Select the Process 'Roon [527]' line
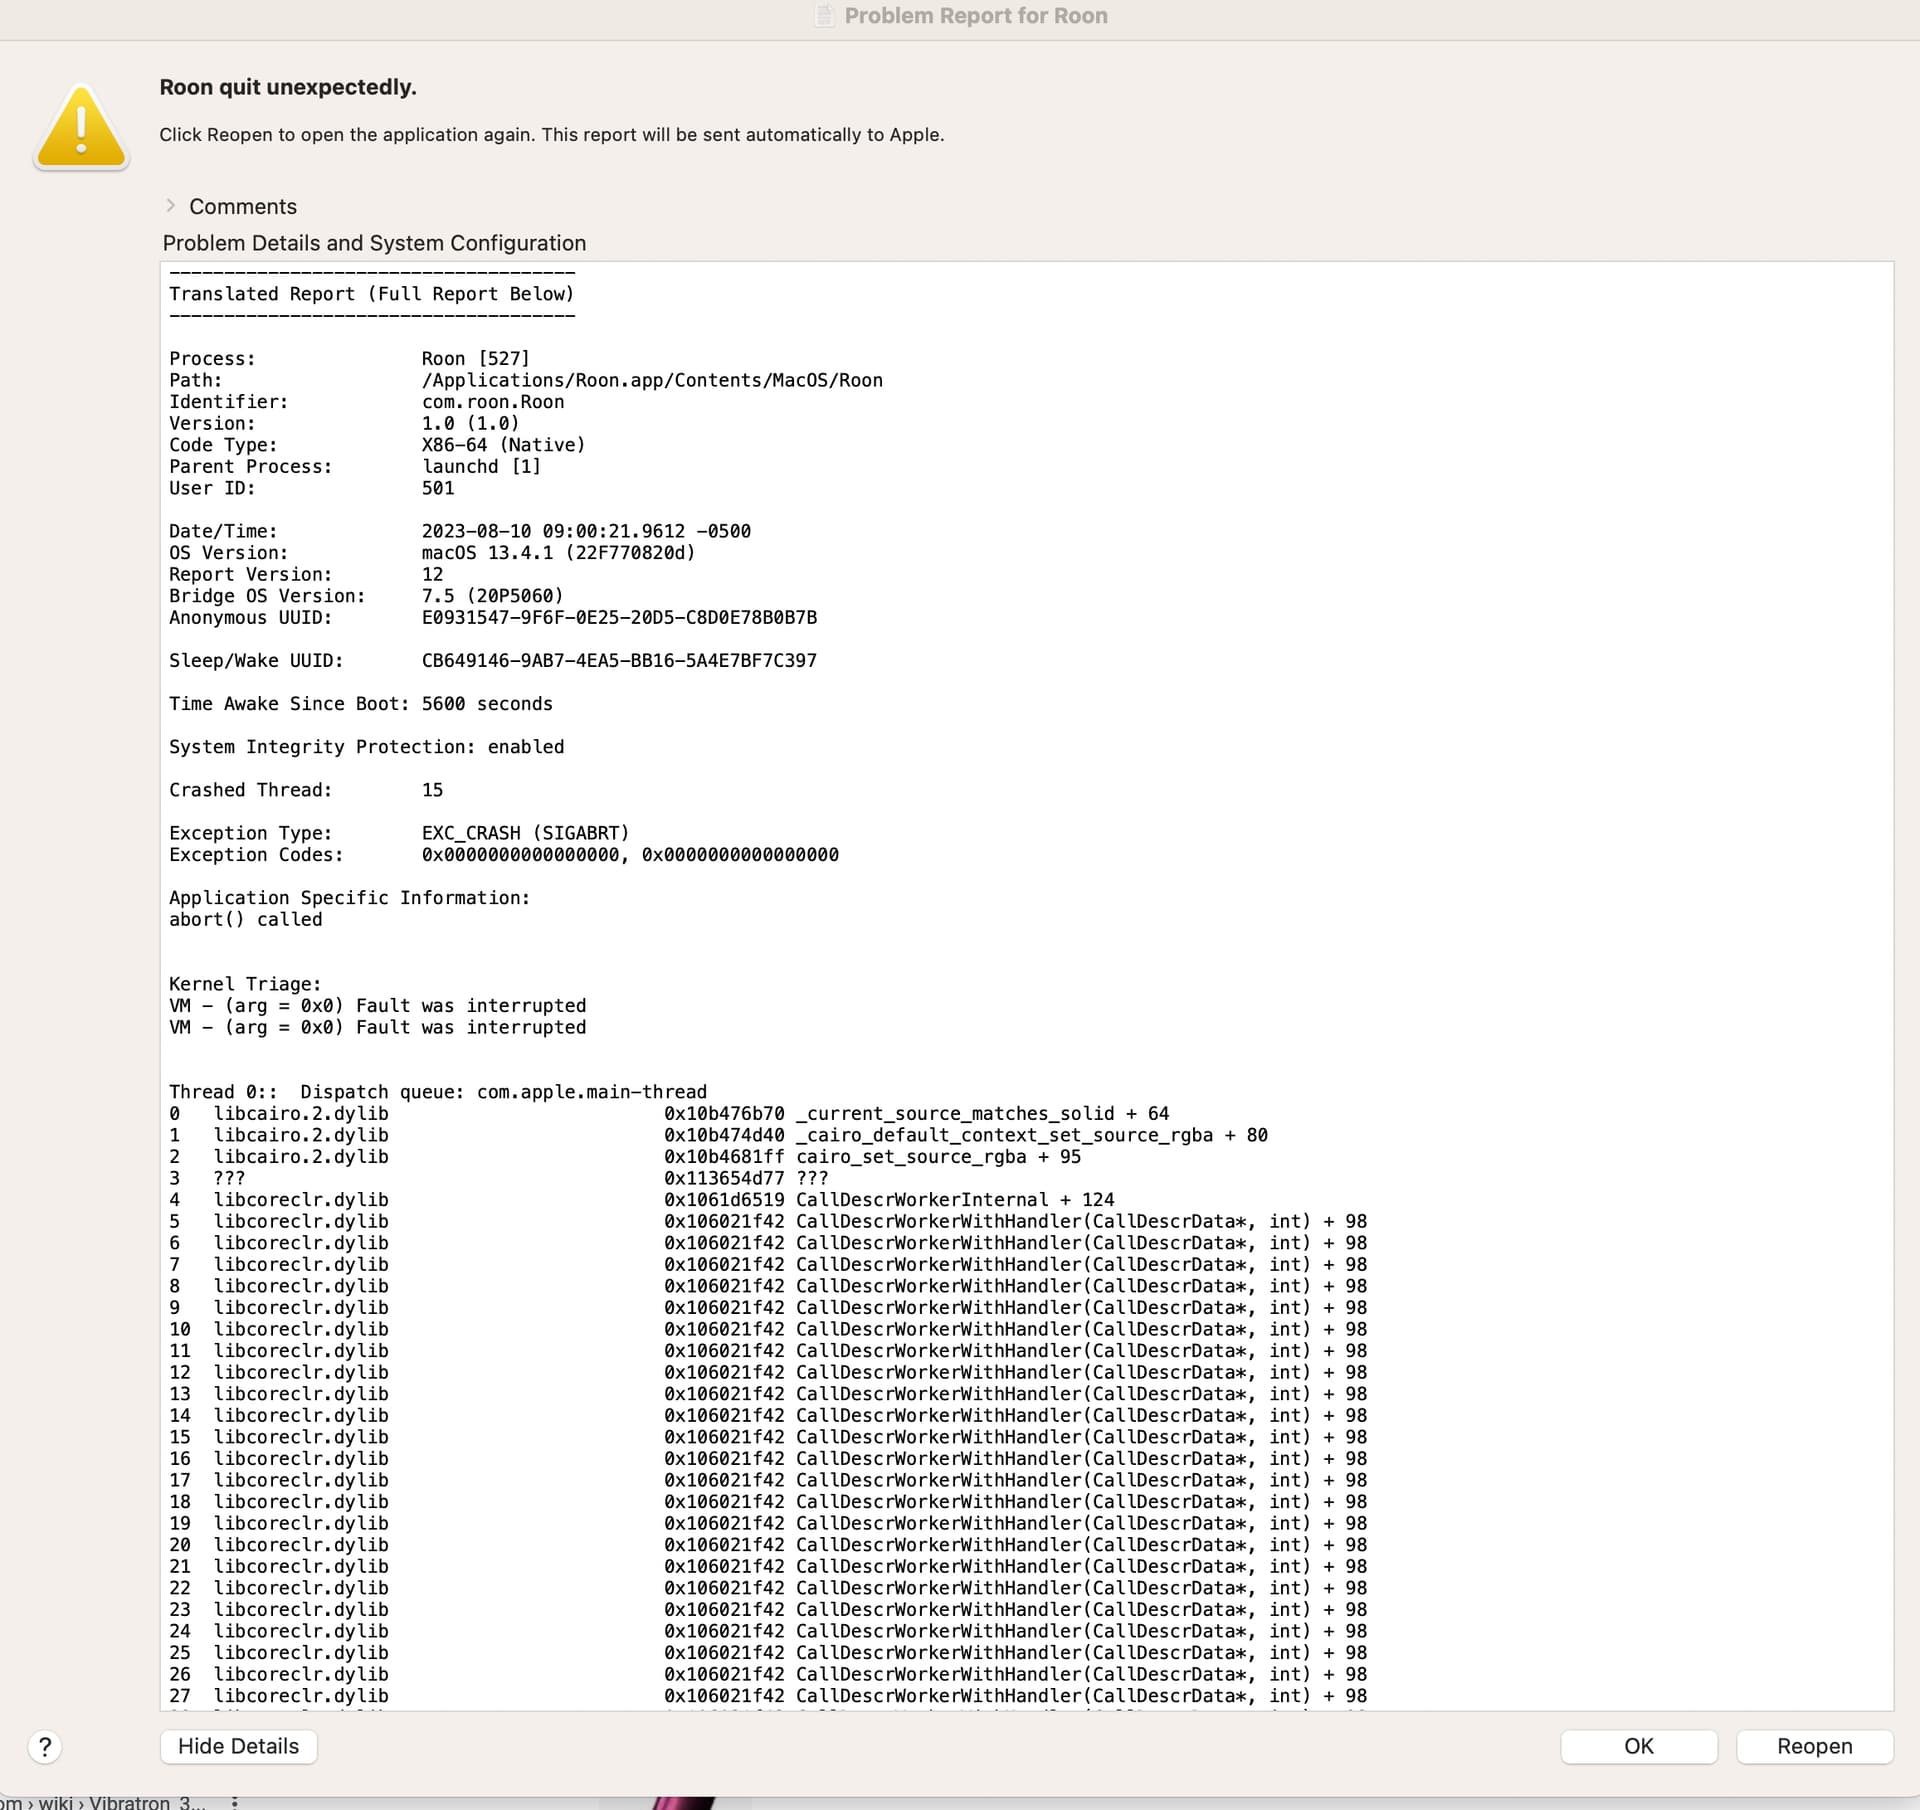Image resolution: width=1920 pixels, height=1810 pixels. [x=349, y=358]
